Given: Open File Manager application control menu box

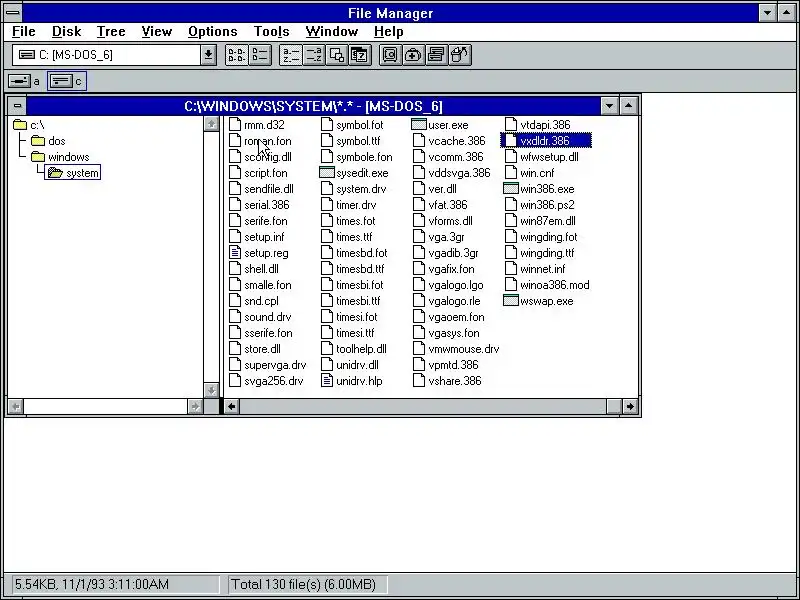Looking at the screenshot, I should (x=13, y=12).
